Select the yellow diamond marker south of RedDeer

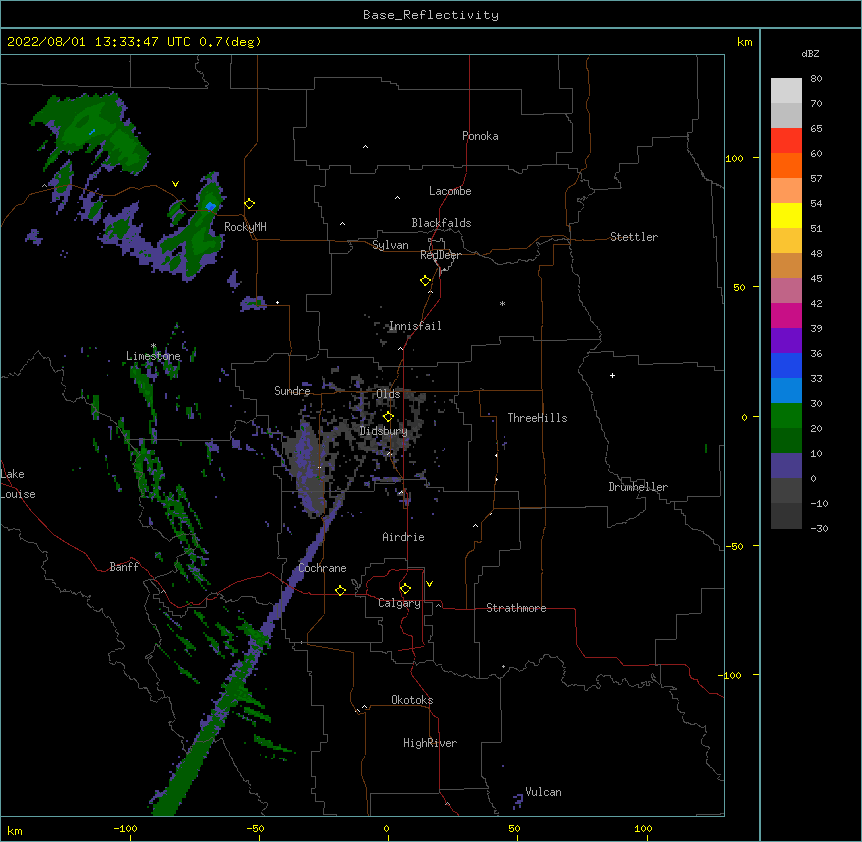(x=426, y=281)
